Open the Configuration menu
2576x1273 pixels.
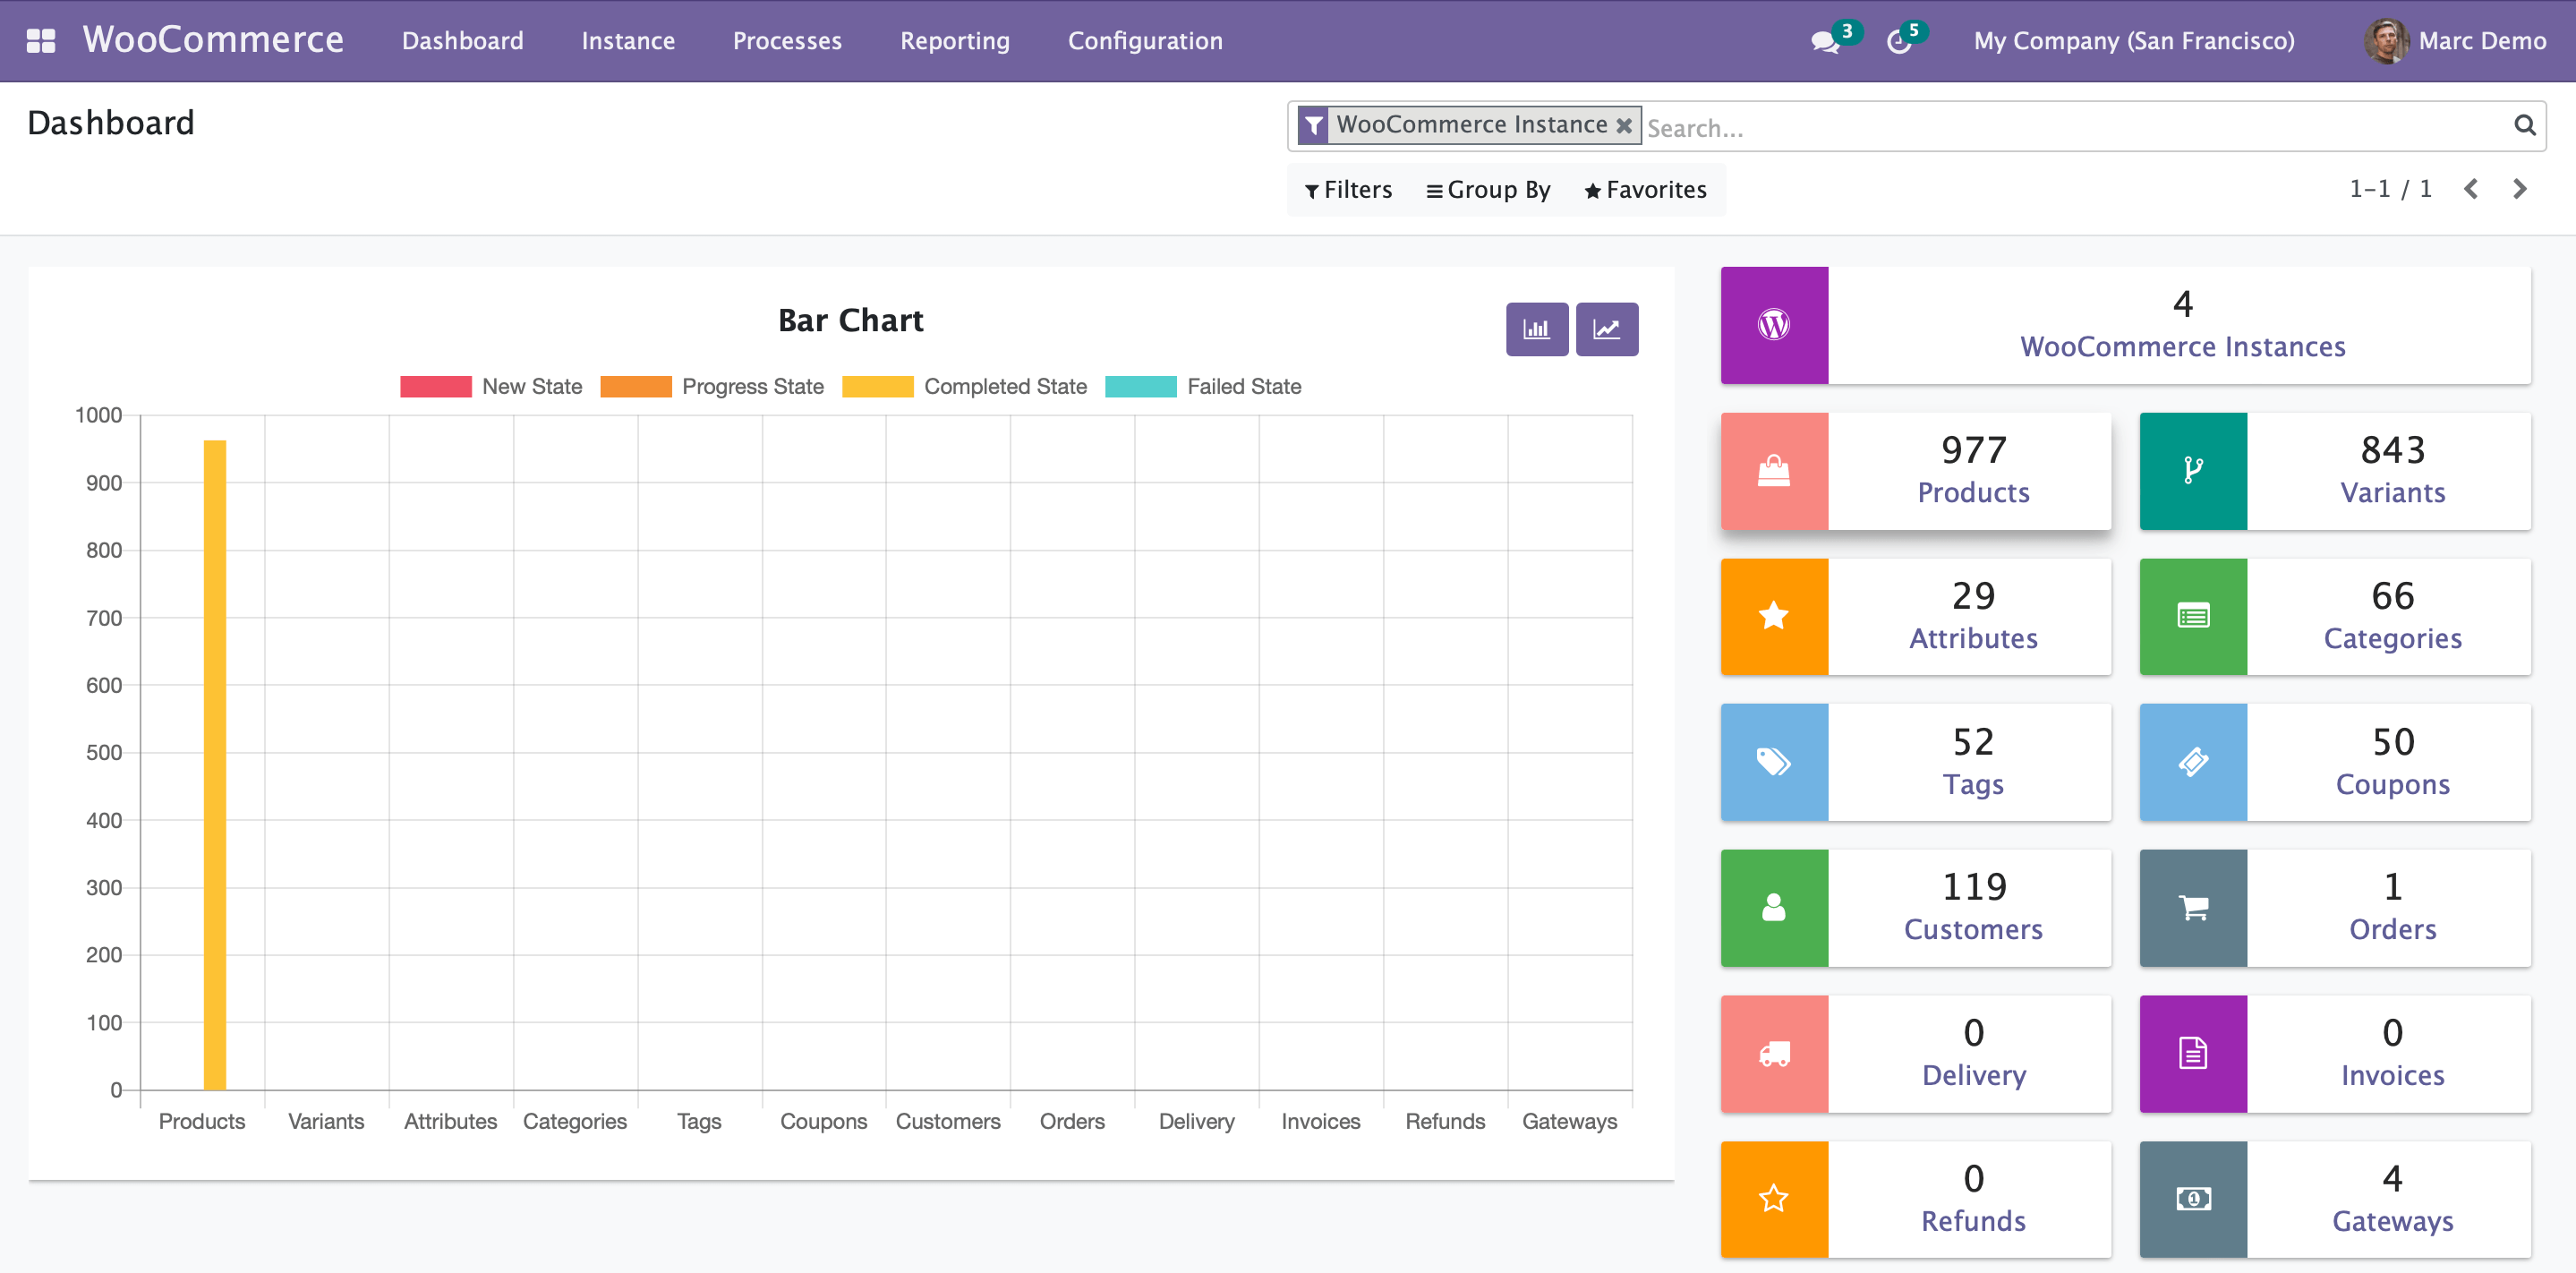click(1144, 41)
